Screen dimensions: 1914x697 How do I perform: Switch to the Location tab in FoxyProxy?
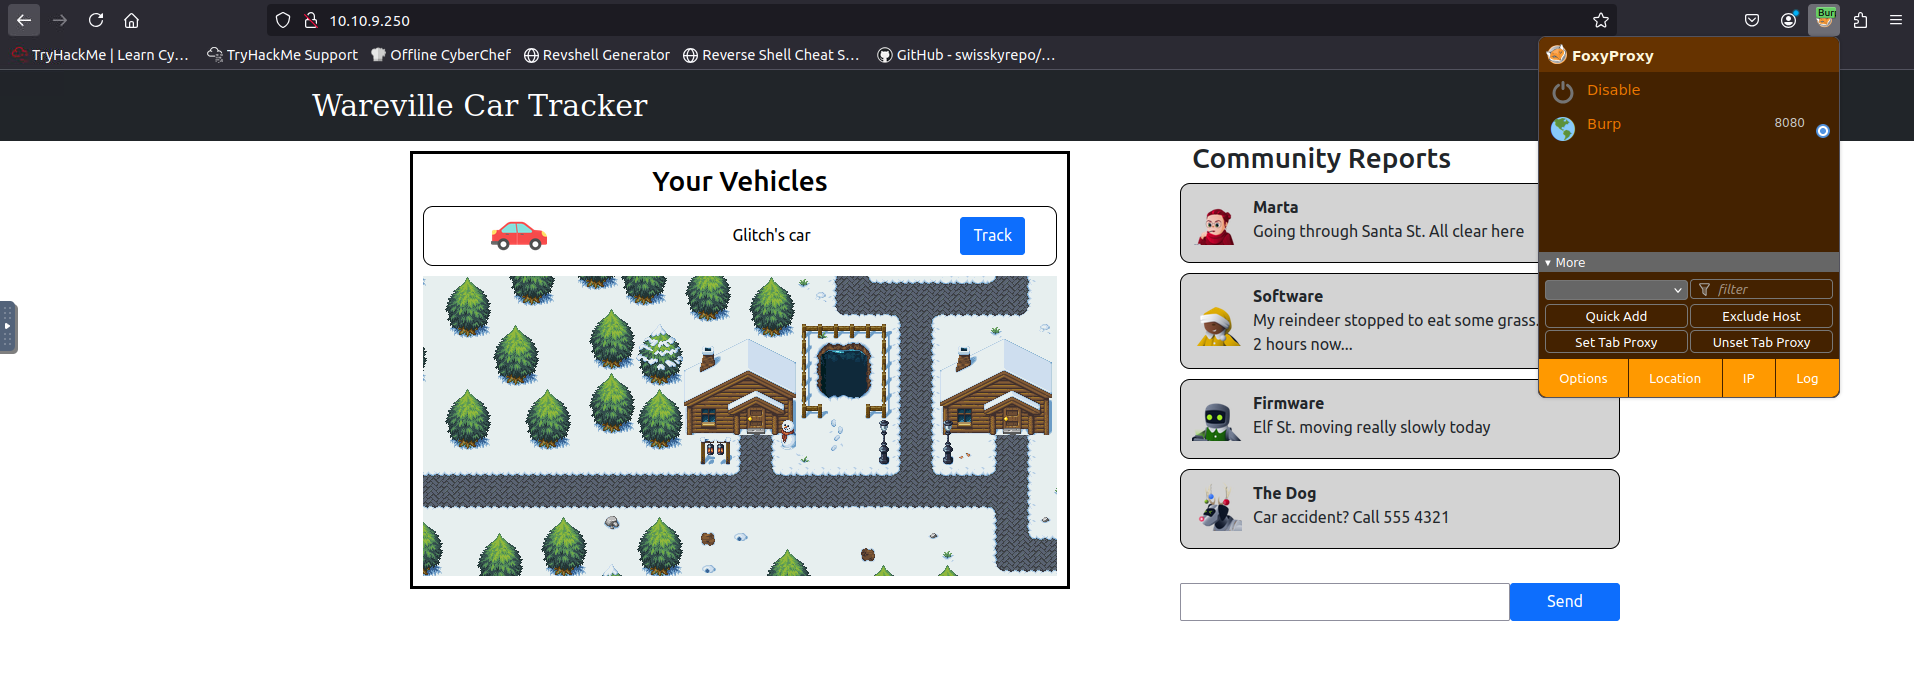pos(1674,379)
